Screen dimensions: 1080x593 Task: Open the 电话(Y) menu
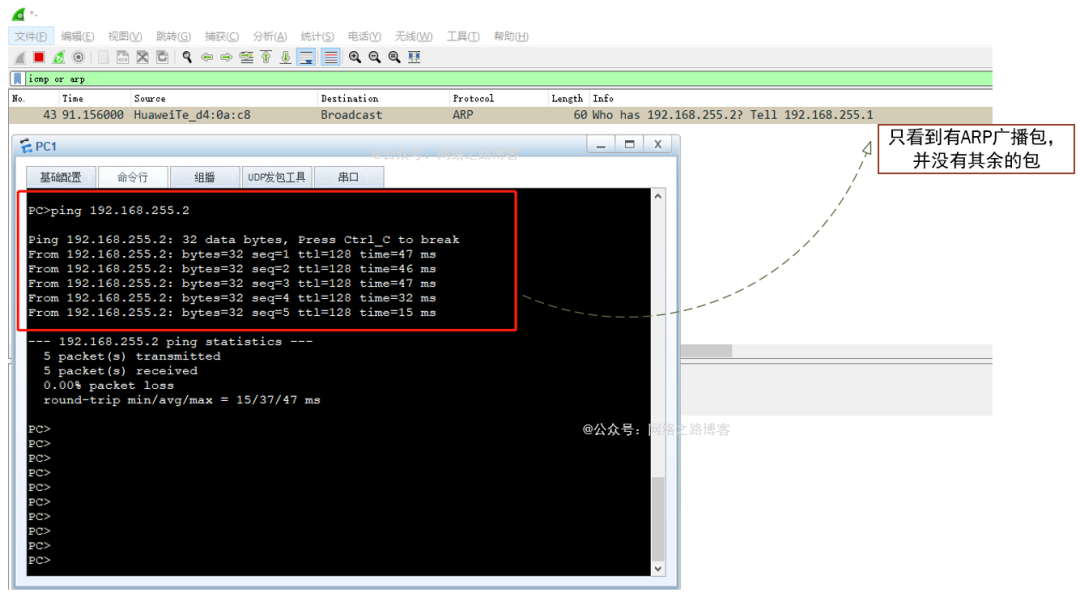click(x=364, y=37)
